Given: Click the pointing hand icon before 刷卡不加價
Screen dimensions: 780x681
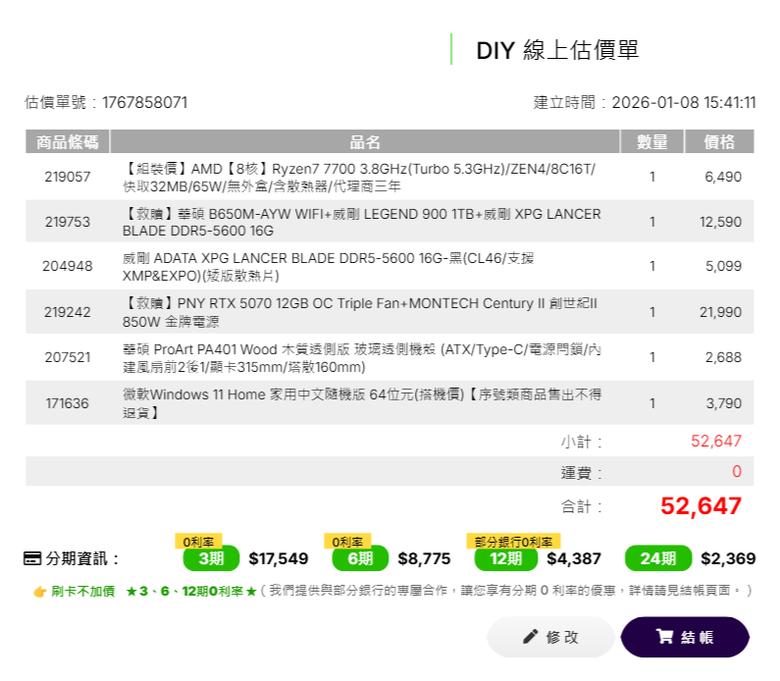Looking at the screenshot, I should (40, 591).
